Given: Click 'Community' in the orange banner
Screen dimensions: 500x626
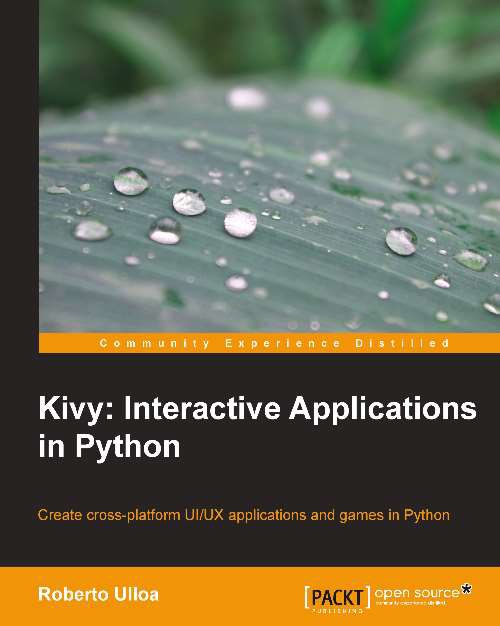Looking at the screenshot, I should pyautogui.click(x=154, y=343).
